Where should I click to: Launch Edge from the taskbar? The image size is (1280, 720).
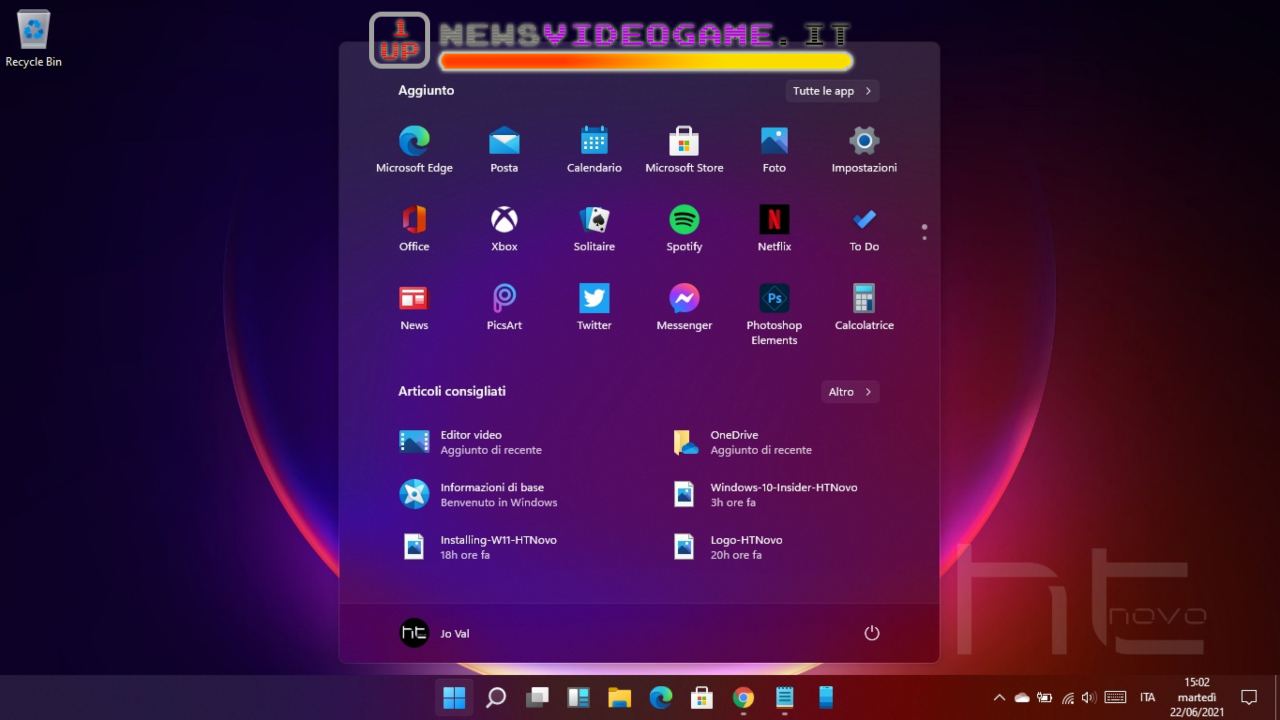click(x=661, y=697)
